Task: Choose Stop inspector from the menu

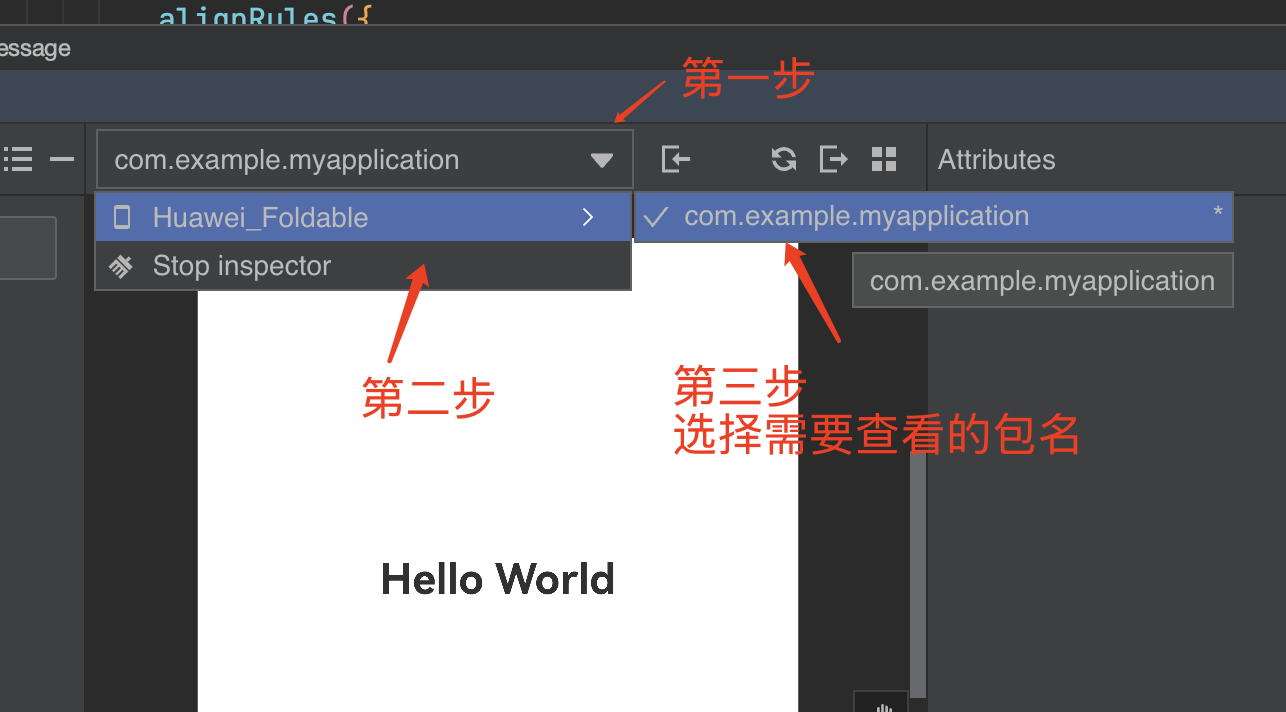Action: (x=242, y=266)
